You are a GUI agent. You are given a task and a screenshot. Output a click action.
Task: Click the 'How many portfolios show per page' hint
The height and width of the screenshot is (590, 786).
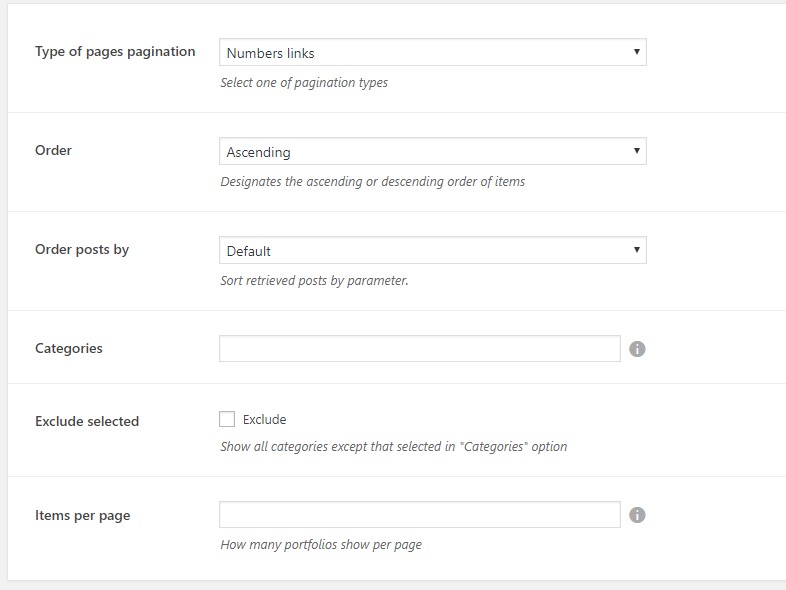(321, 545)
